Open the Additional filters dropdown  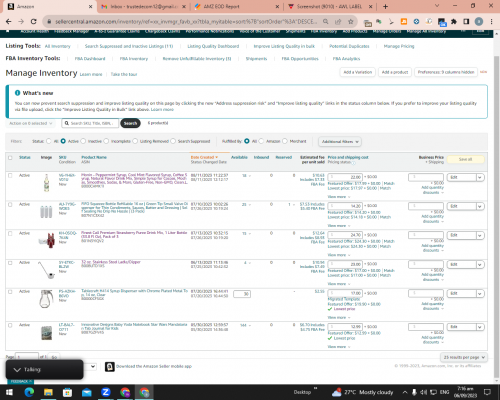(x=340, y=142)
